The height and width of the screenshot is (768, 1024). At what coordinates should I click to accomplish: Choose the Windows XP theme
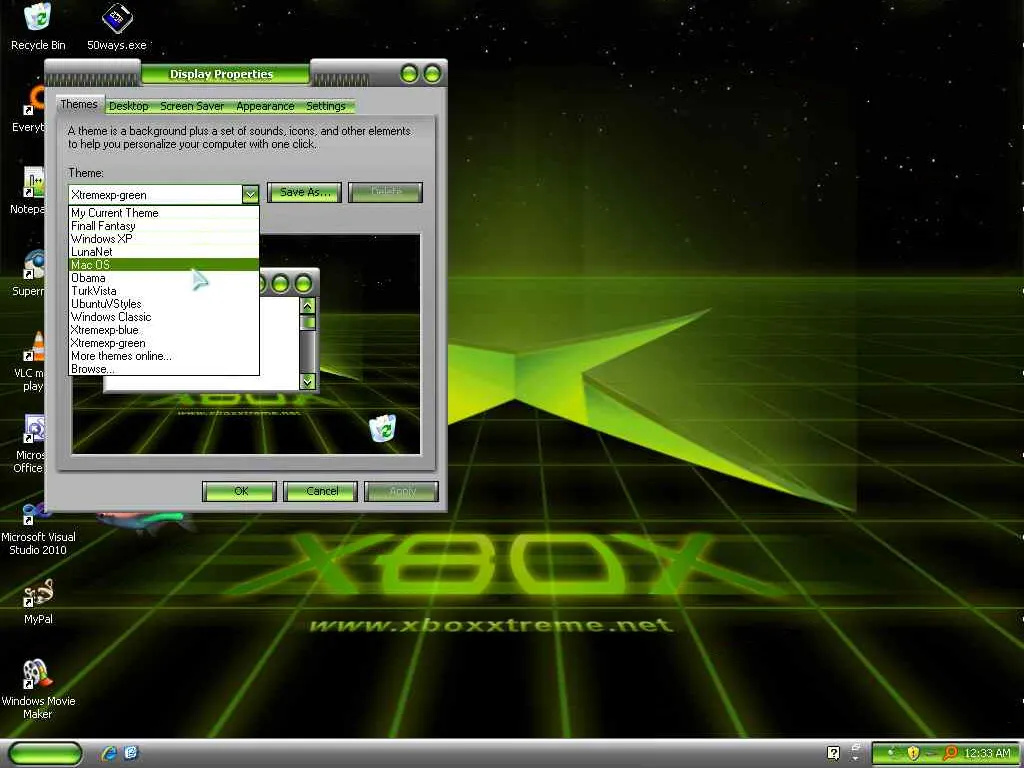tap(164, 239)
